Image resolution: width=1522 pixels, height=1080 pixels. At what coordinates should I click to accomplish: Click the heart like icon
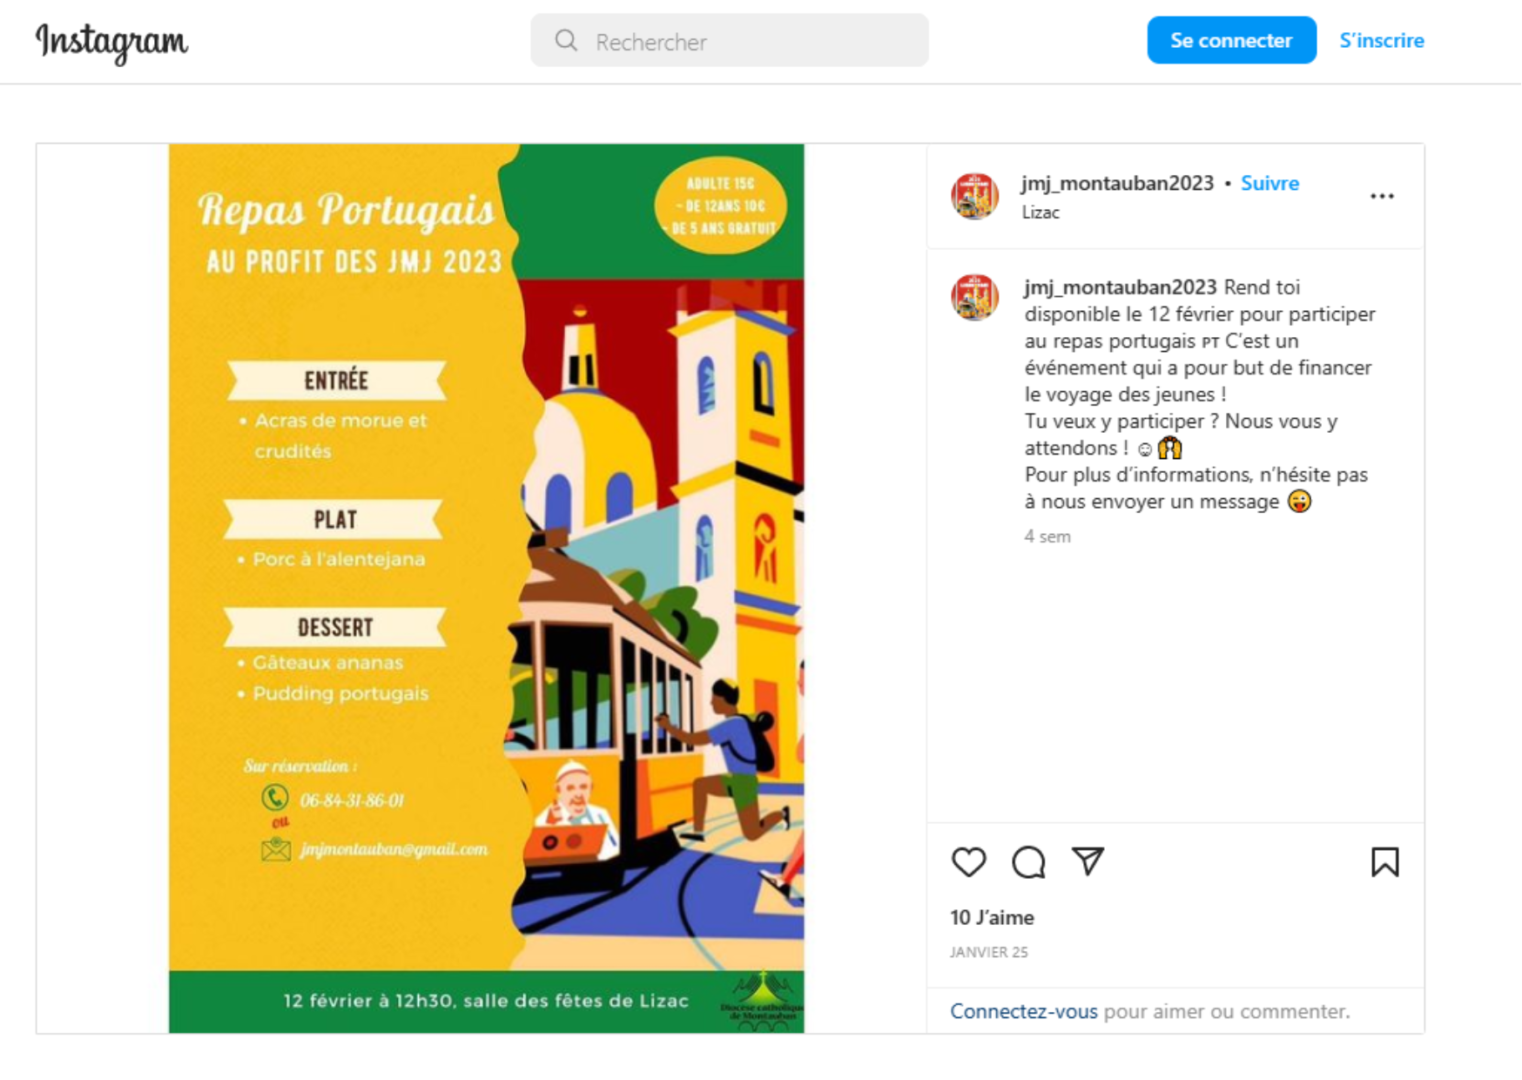[x=968, y=862]
